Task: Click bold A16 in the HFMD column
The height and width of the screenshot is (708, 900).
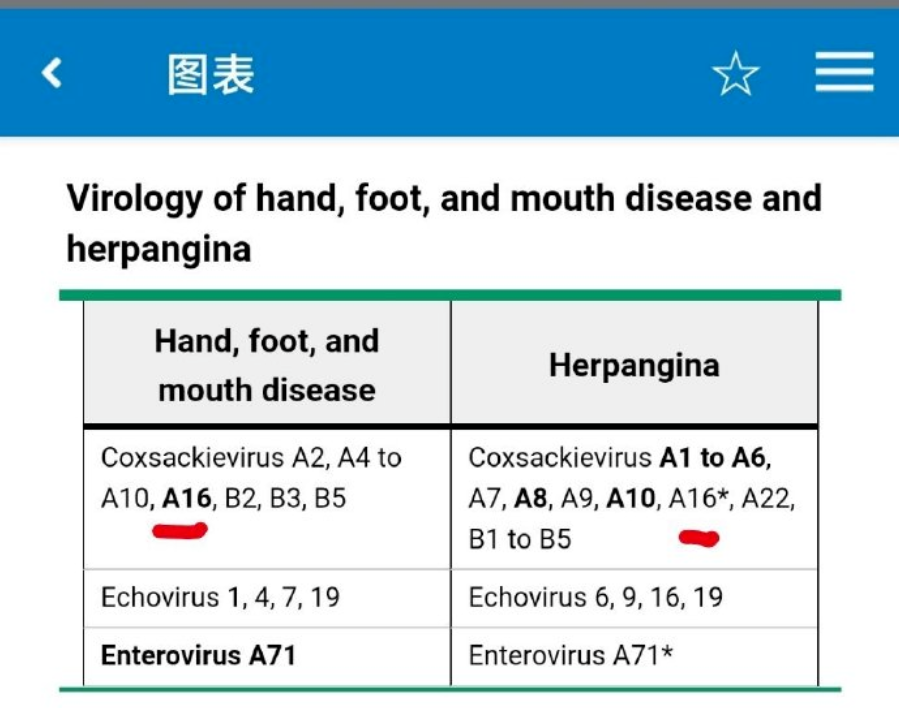Action: [187, 498]
